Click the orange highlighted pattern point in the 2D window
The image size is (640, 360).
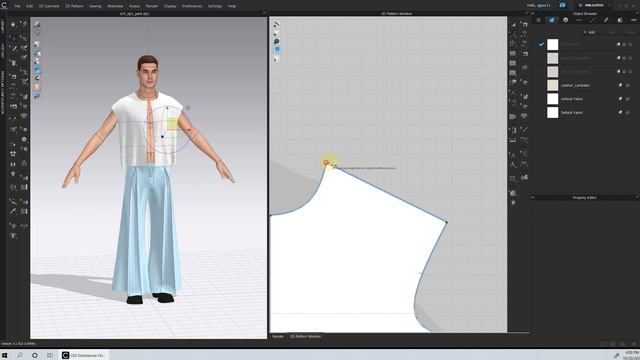[x=326, y=162]
